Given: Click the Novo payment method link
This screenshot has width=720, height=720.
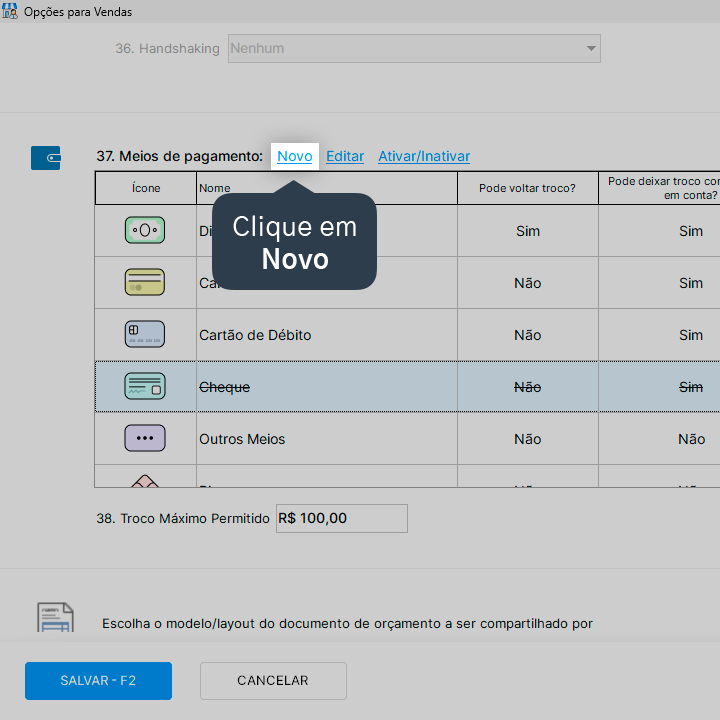Looking at the screenshot, I should pos(294,157).
